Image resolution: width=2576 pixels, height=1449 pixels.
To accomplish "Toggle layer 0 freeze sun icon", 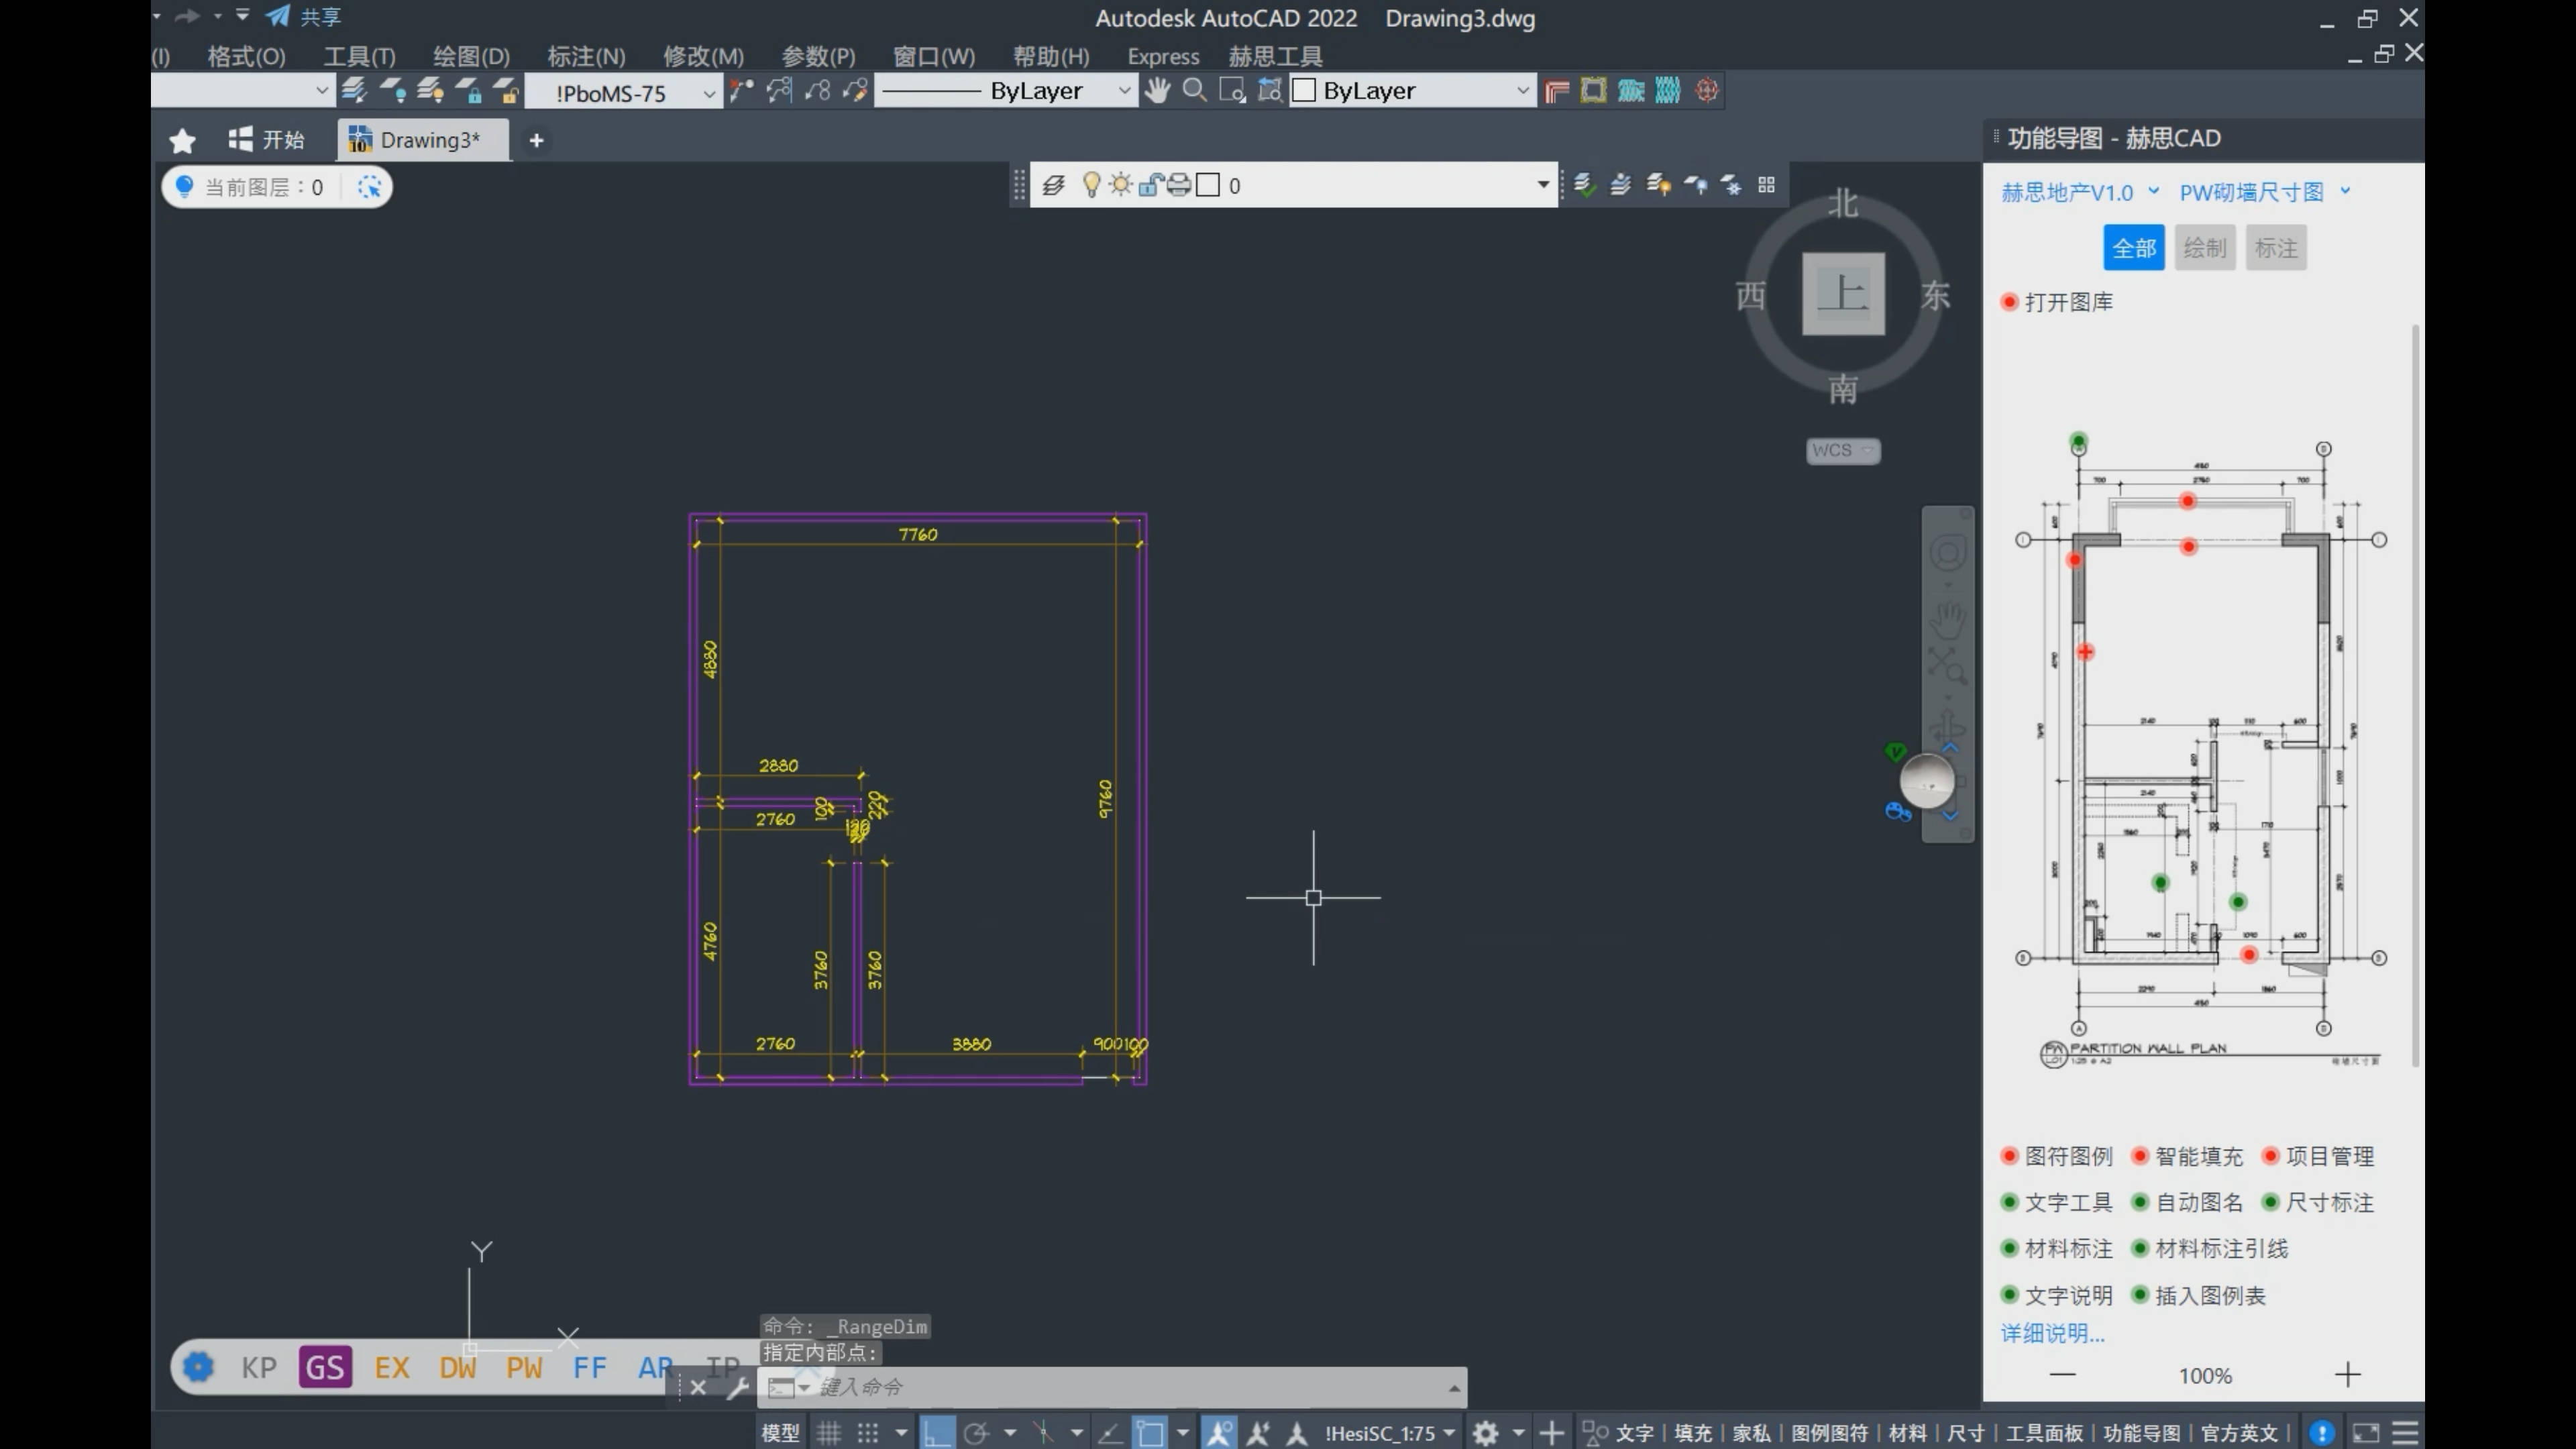I will (1120, 185).
